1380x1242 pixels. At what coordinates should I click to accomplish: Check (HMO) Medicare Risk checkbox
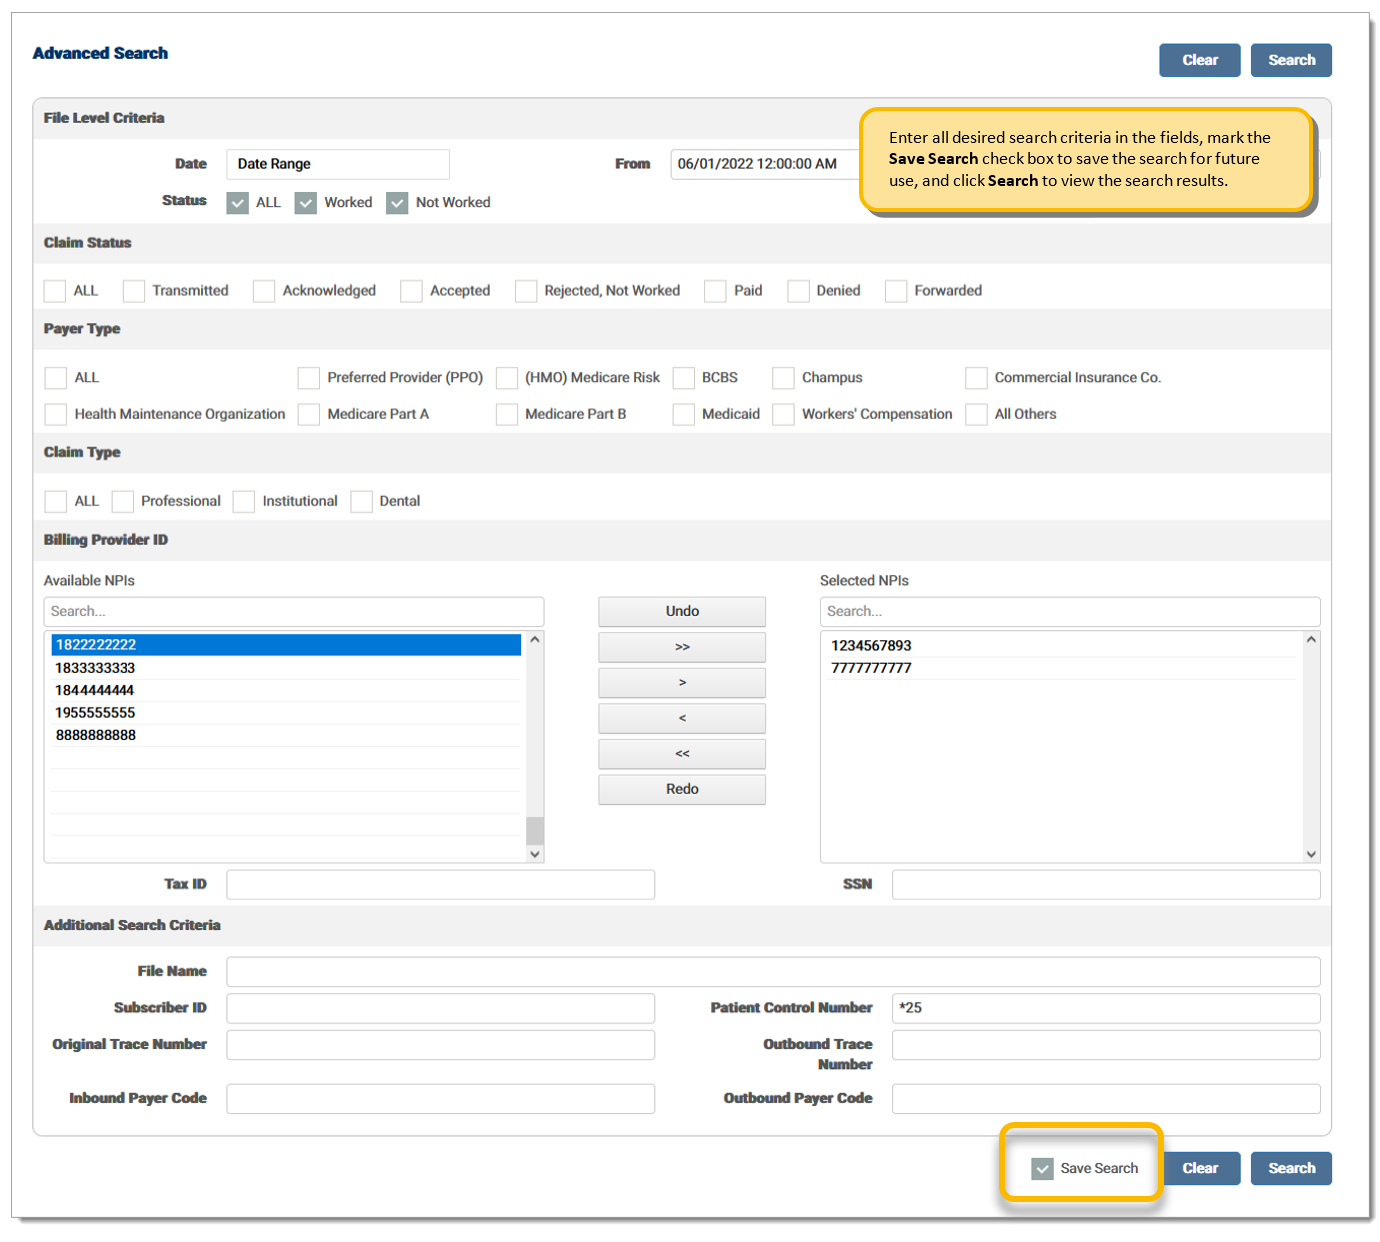tap(507, 378)
